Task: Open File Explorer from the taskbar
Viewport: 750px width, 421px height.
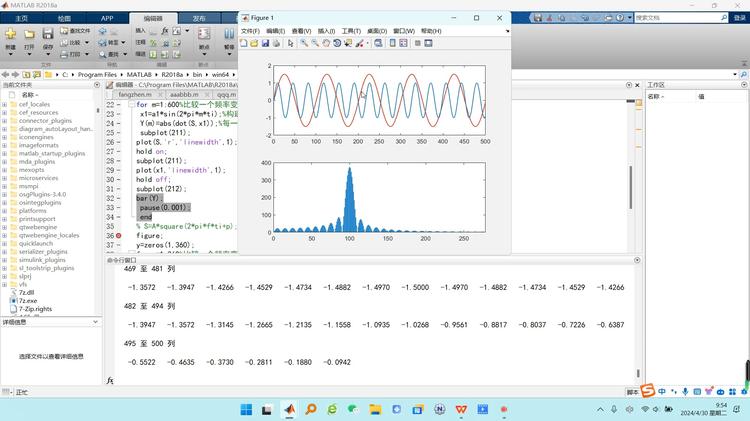Action: pos(375,410)
